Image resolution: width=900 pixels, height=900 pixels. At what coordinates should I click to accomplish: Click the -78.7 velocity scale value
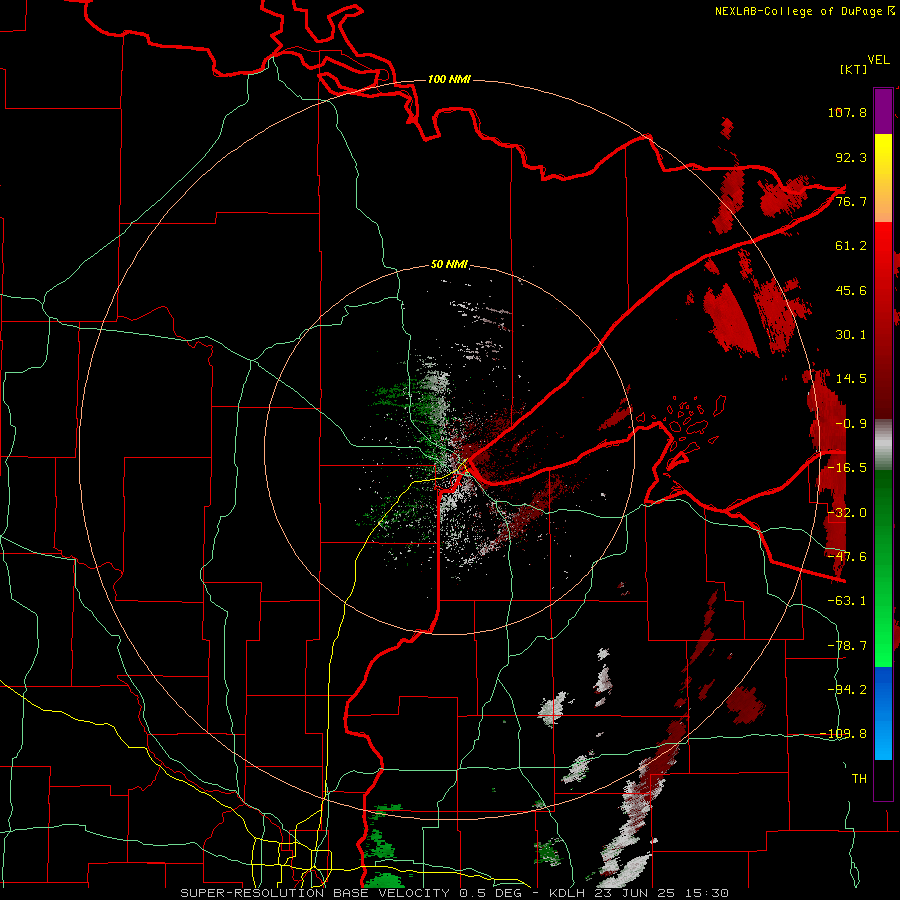pyautogui.click(x=847, y=646)
